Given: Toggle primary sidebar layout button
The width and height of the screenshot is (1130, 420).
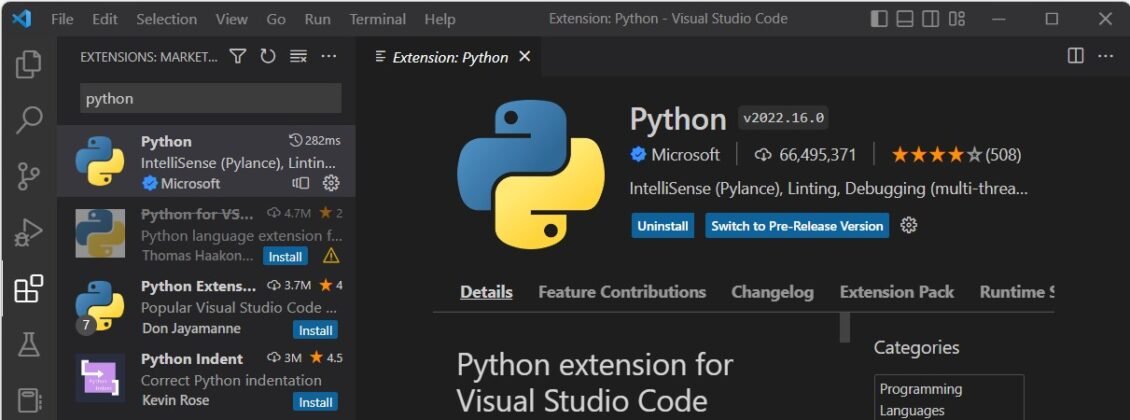Looking at the screenshot, I should [879, 19].
